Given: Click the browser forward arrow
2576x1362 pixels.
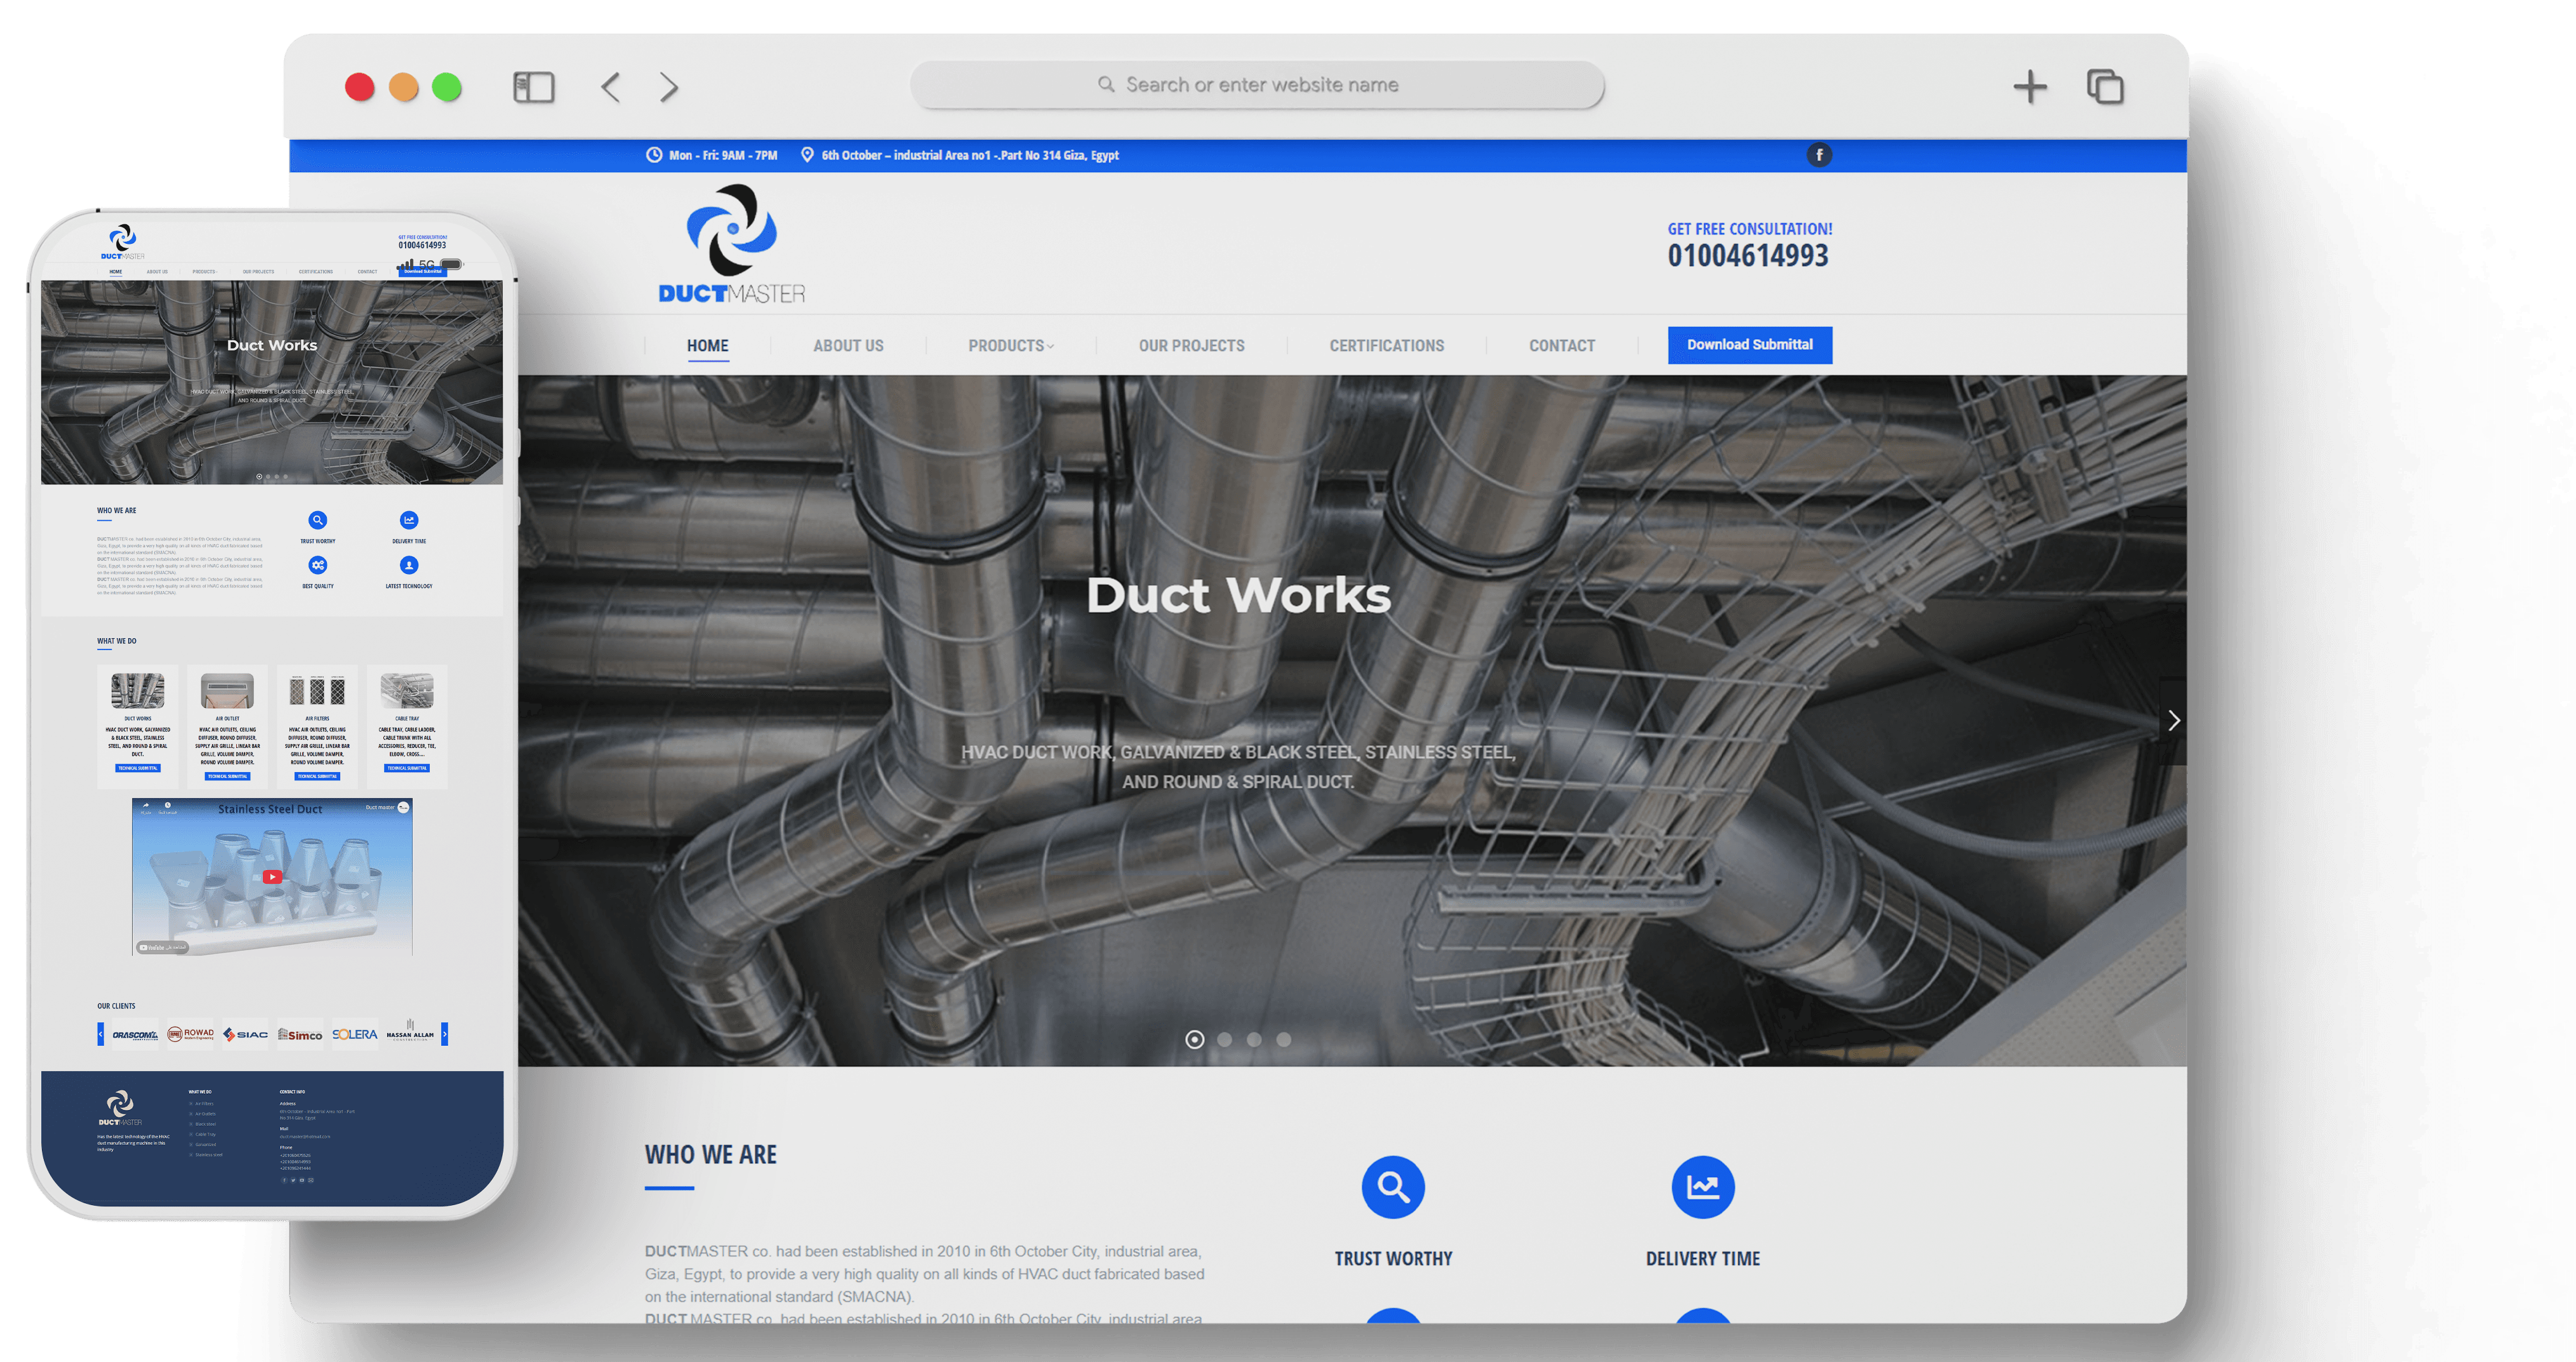Looking at the screenshot, I should tap(669, 87).
